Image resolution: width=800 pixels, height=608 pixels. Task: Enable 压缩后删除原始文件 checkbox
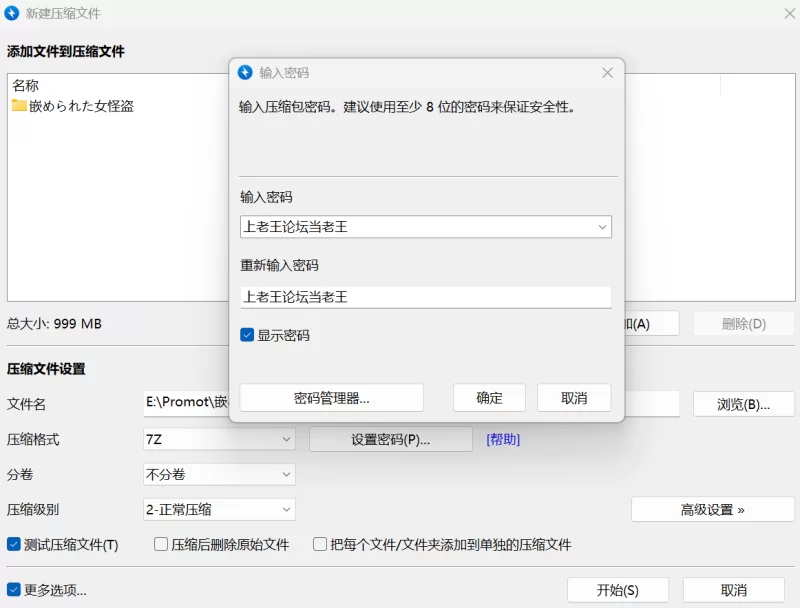click(161, 544)
